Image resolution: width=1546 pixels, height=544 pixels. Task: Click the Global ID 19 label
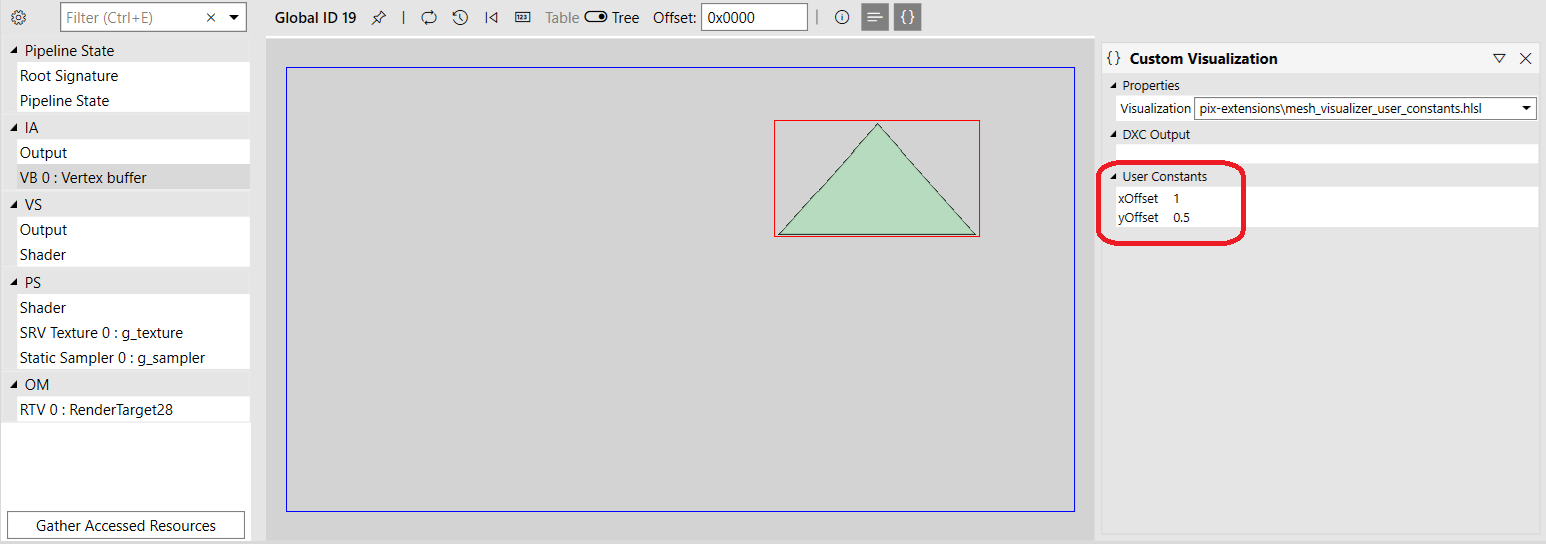coord(315,18)
